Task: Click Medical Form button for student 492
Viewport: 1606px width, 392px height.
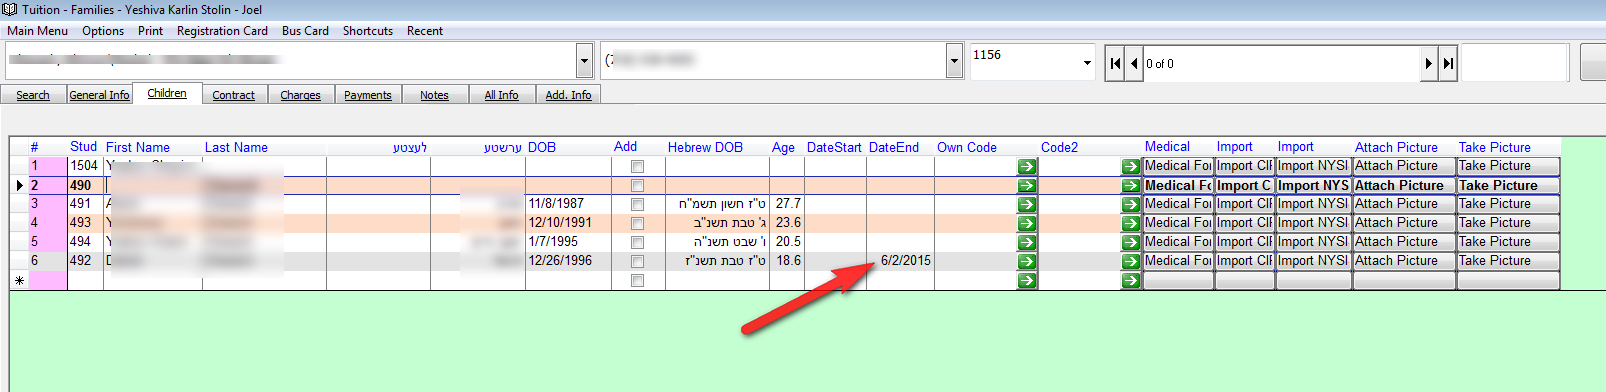Action: [1178, 261]
